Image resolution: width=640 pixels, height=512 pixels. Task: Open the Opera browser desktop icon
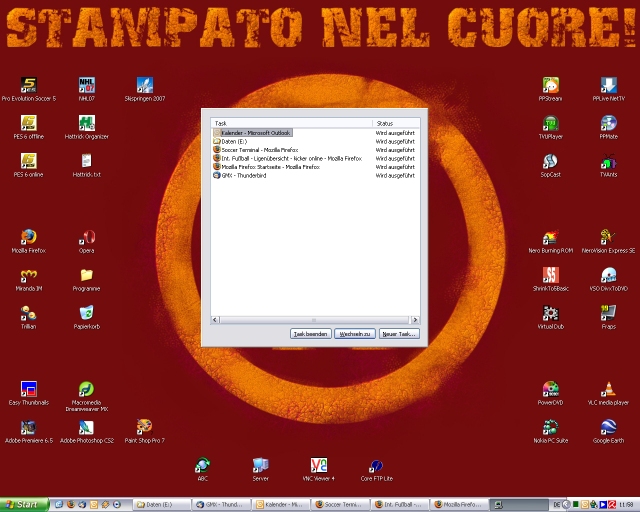[87, 238]
